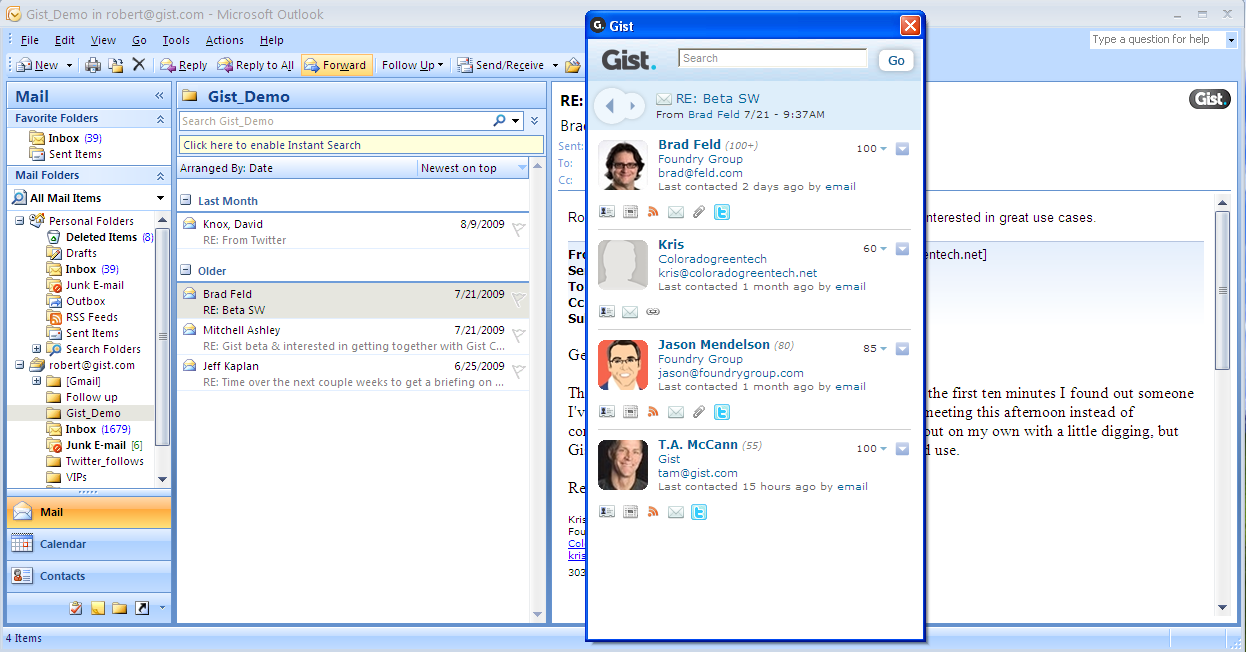Image resolution: width=1246 pixels, height=652 pixels.
Task: Open the All Mail Items dropdown
Action: 161,198
